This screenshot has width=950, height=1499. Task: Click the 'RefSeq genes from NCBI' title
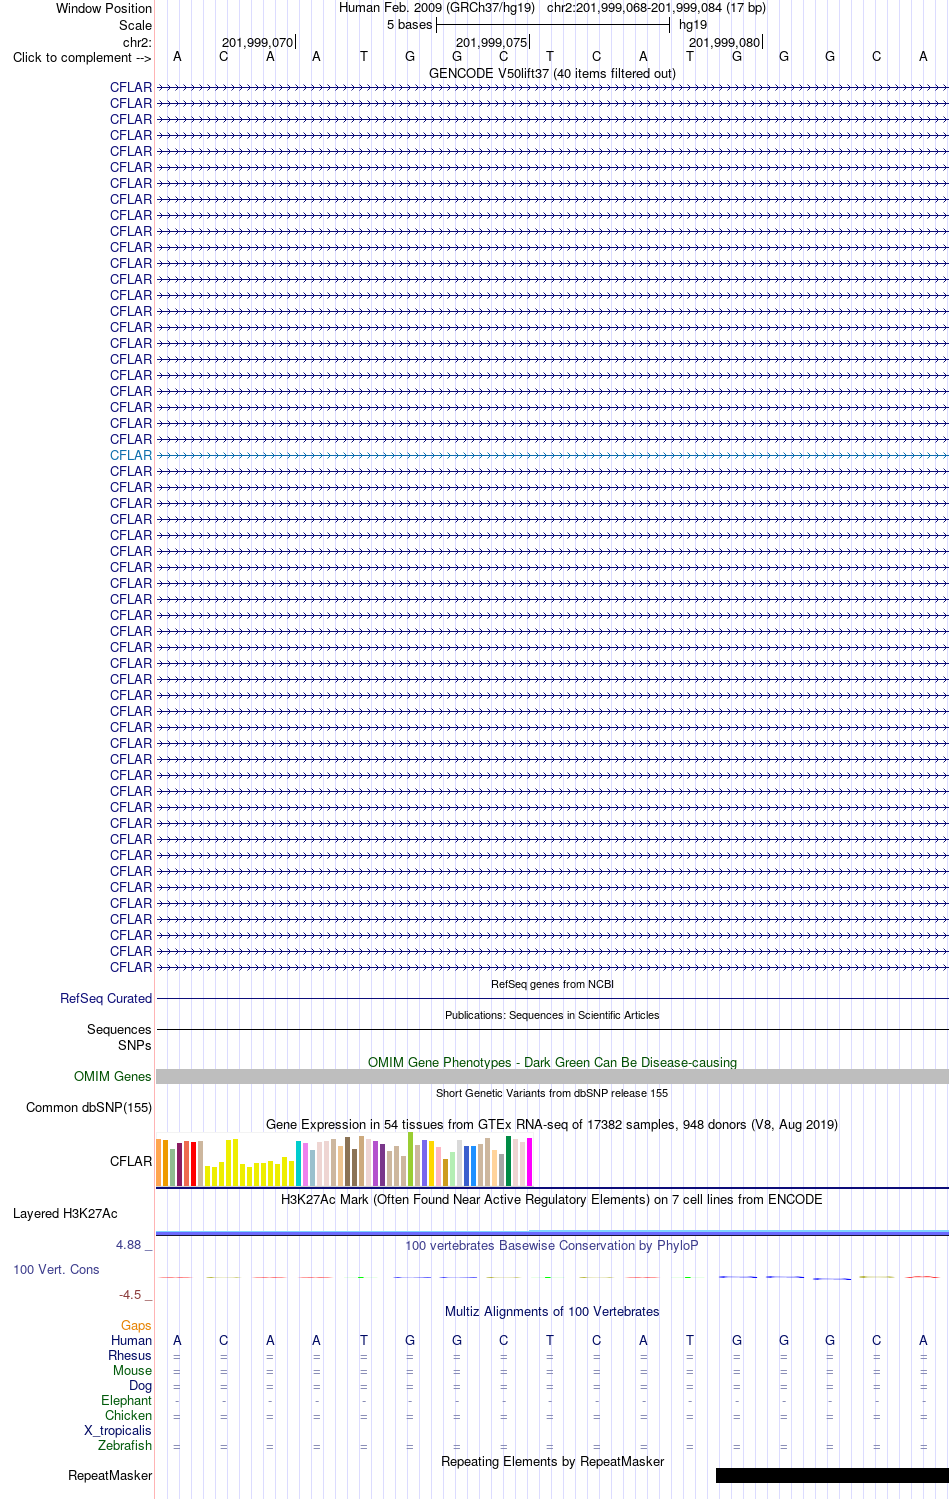coord(552,984)
